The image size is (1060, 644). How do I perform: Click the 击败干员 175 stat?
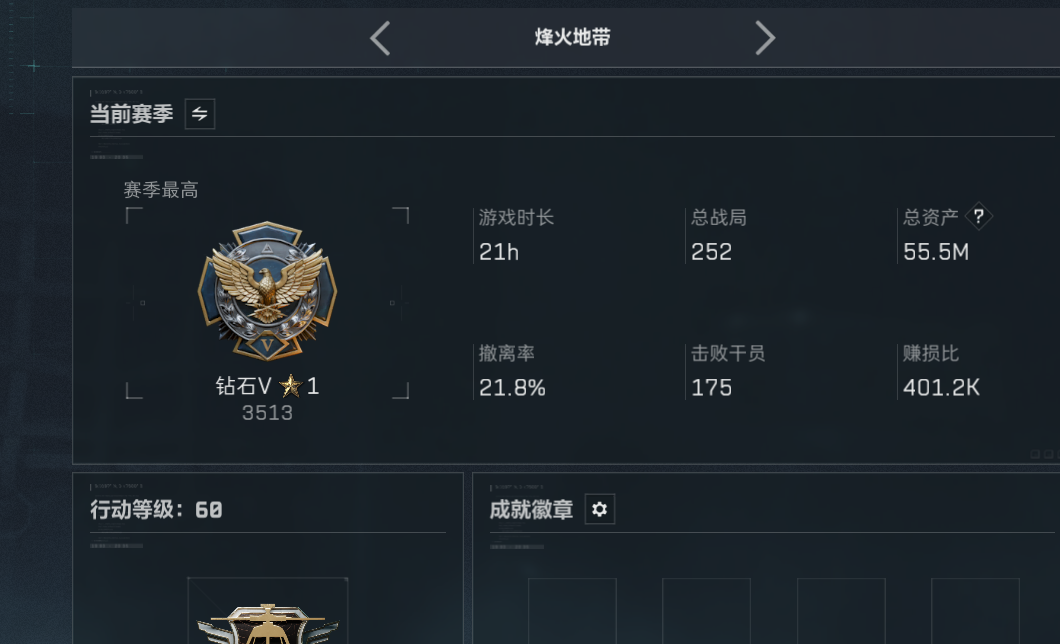pos(728,372)
